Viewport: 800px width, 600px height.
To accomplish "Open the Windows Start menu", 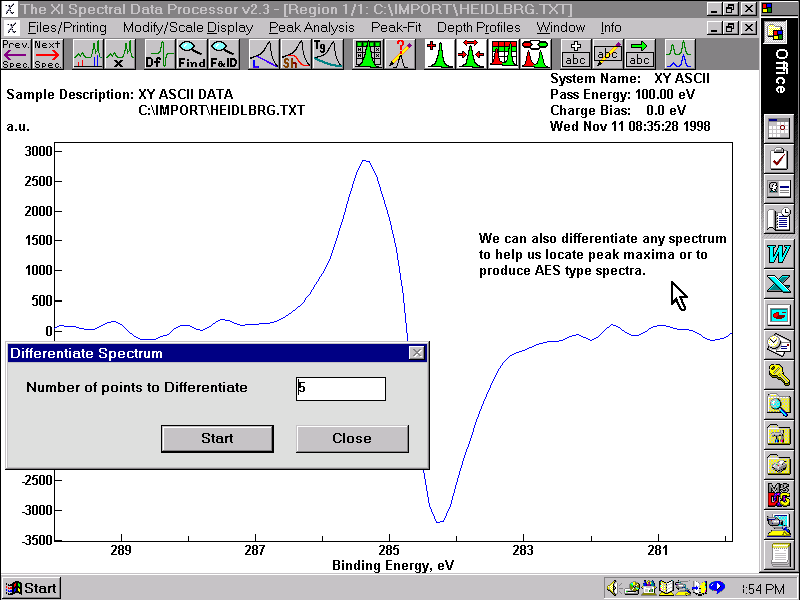I will [31, 588].
